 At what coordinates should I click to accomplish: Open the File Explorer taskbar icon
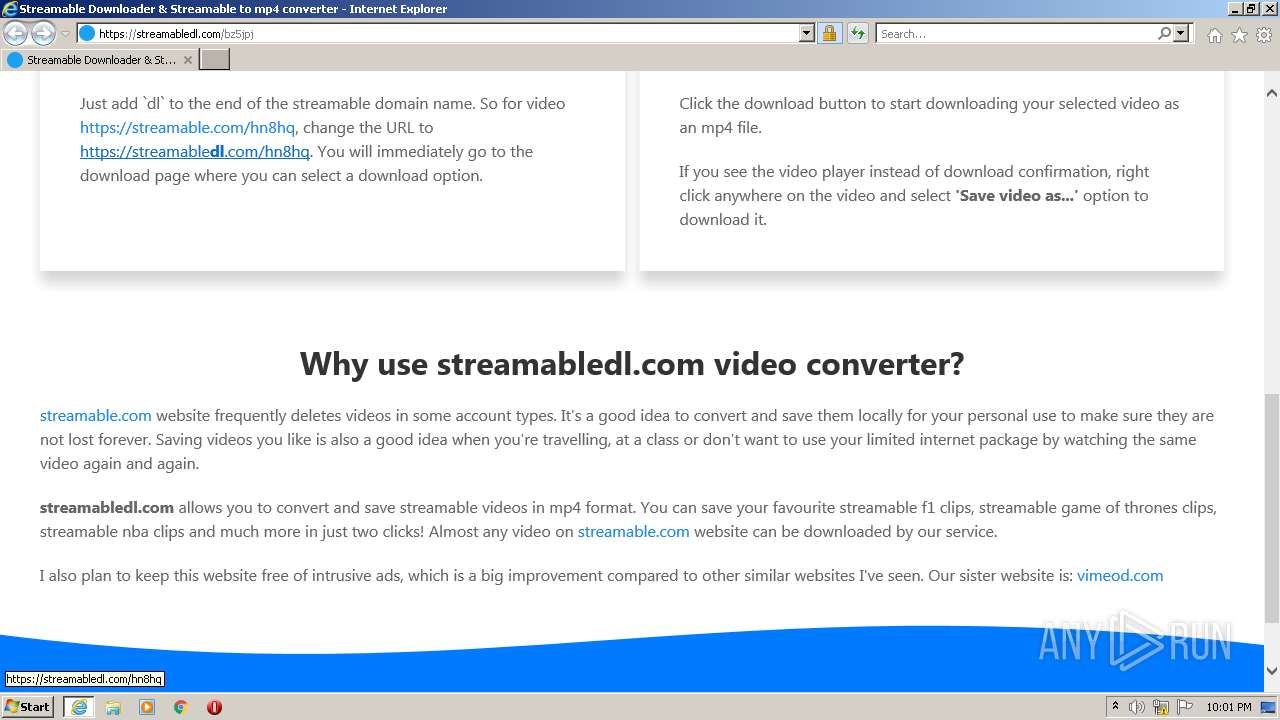113,707
